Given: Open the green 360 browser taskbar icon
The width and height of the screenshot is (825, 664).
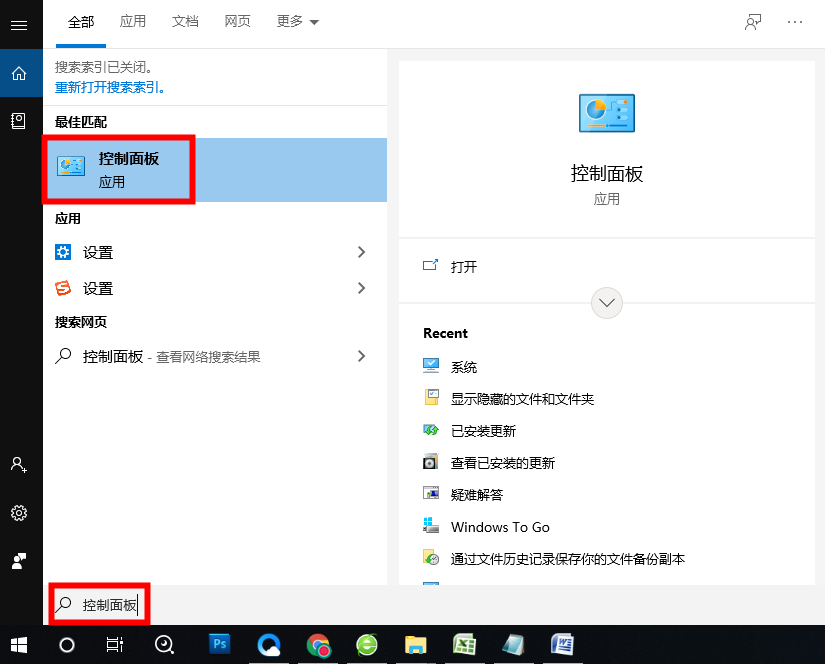Looking at the screenshot, I should tap(367, 645).
